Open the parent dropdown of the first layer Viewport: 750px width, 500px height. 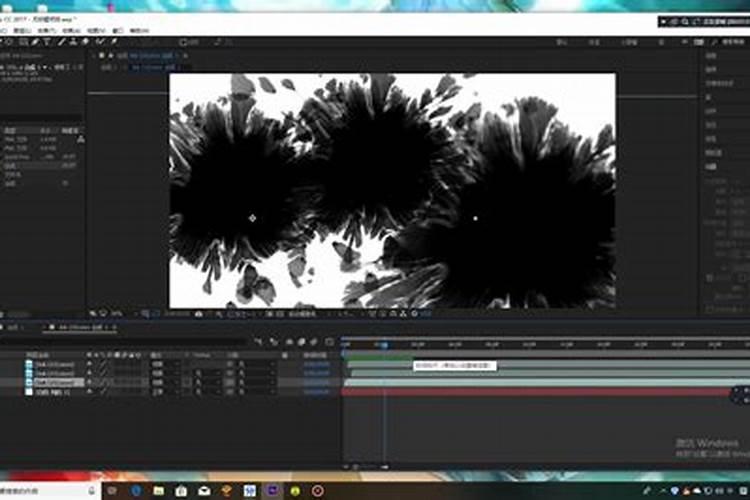click(x=256, y=364)
